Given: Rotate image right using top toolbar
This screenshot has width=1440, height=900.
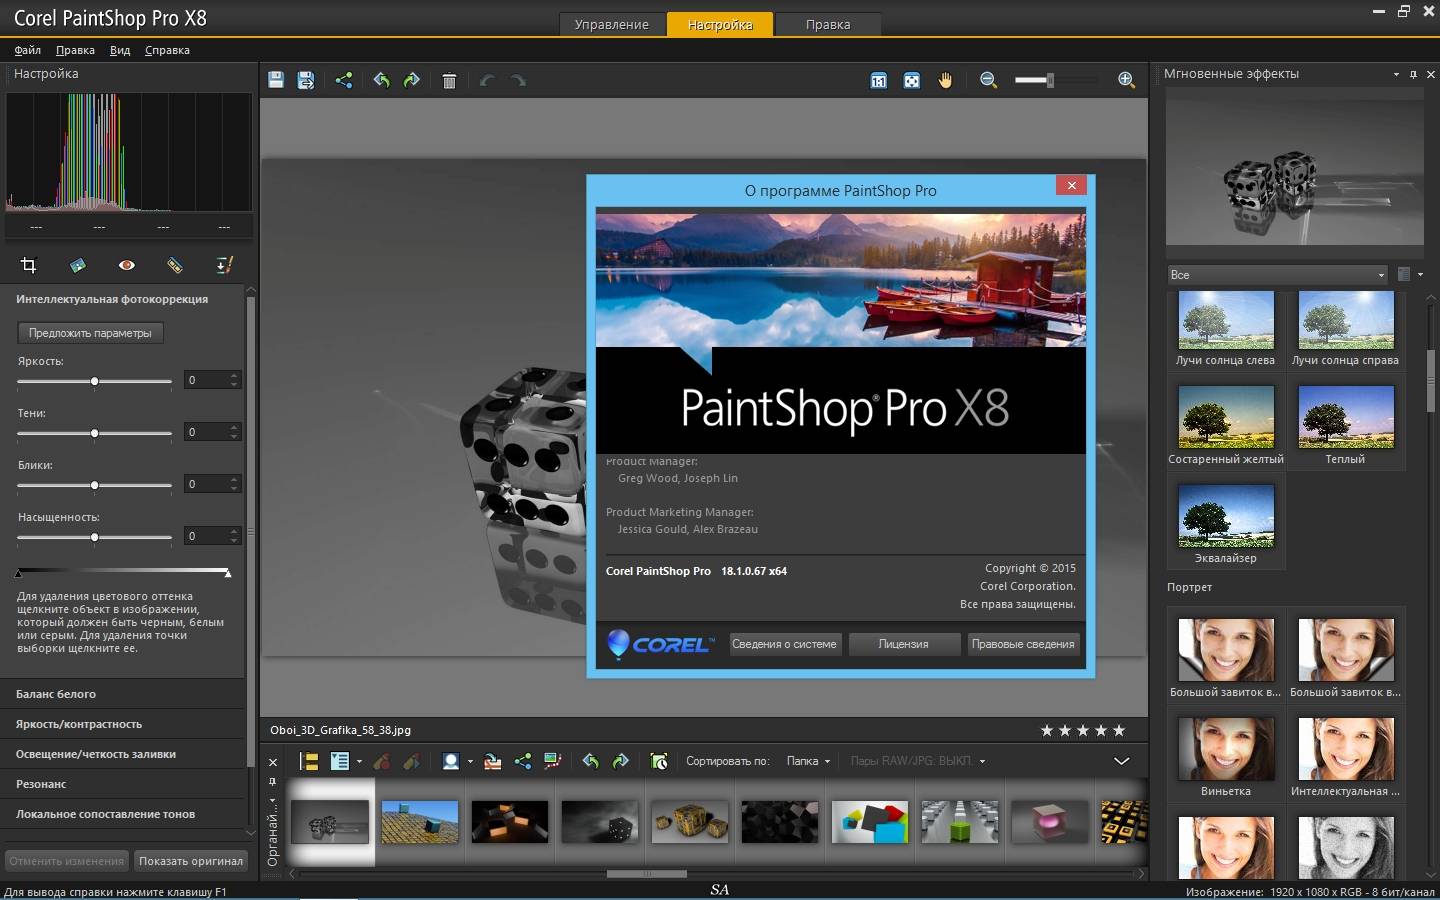Looking at the screenshot, I should pyautogui.click(x=411, y=80).
